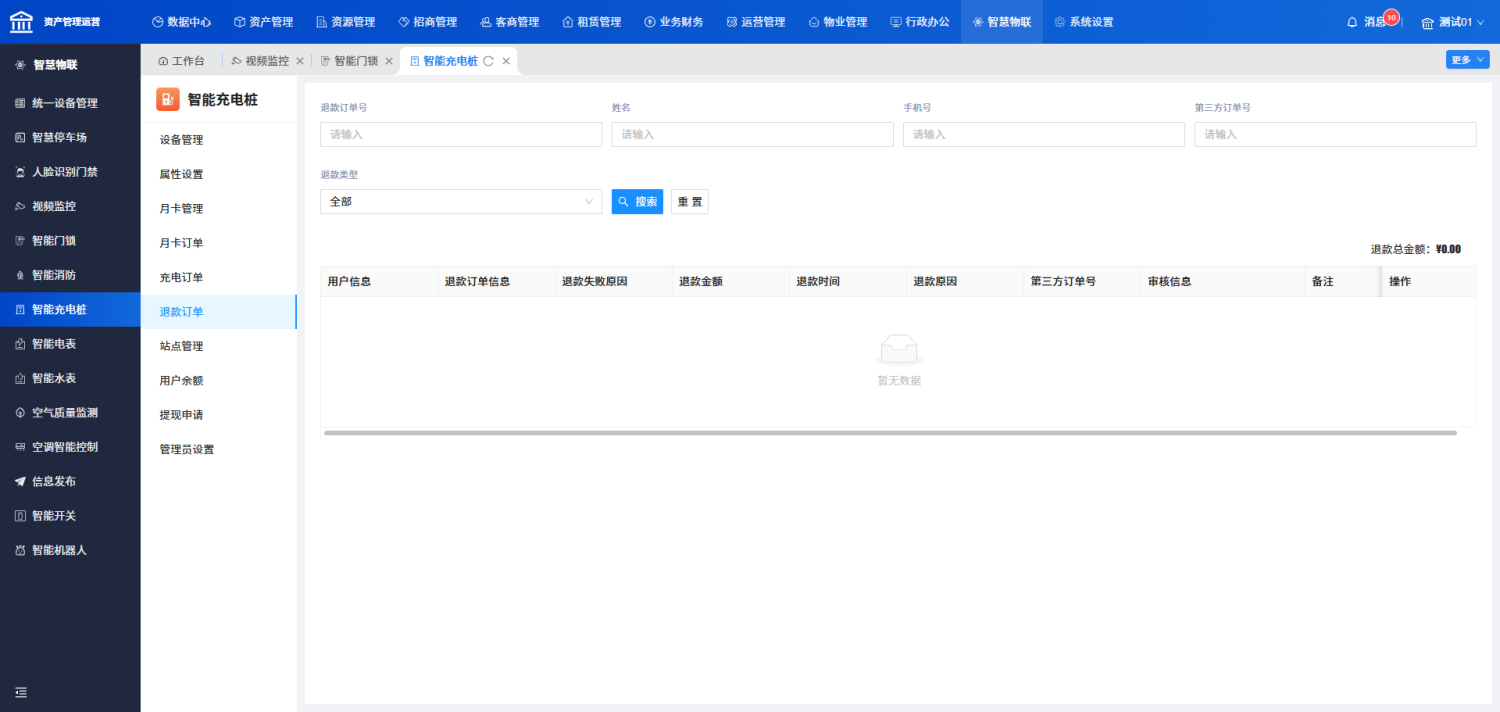The width and height of the screenshot is (1500, 712).
Task: Open 站点管理 submenu item
Action: click(219, 346)
